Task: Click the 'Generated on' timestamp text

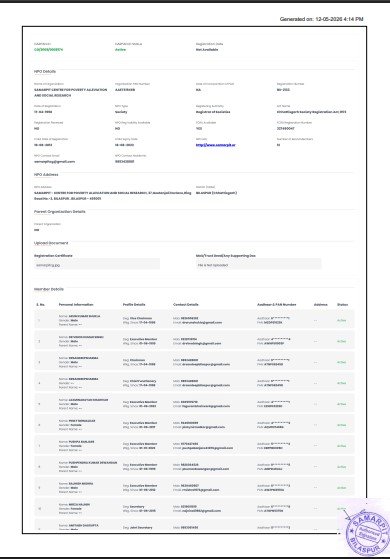Action: [322, 19]
